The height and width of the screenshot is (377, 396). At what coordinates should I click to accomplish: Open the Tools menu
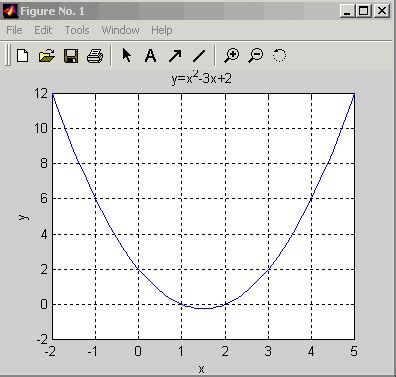tap(77, 30)
